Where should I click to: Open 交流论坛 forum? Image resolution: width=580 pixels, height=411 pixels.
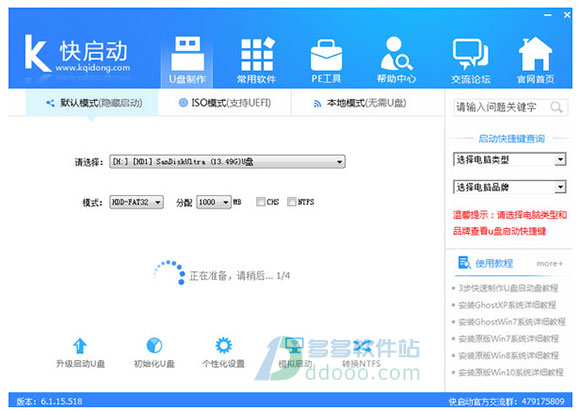(x=471, y=60)
